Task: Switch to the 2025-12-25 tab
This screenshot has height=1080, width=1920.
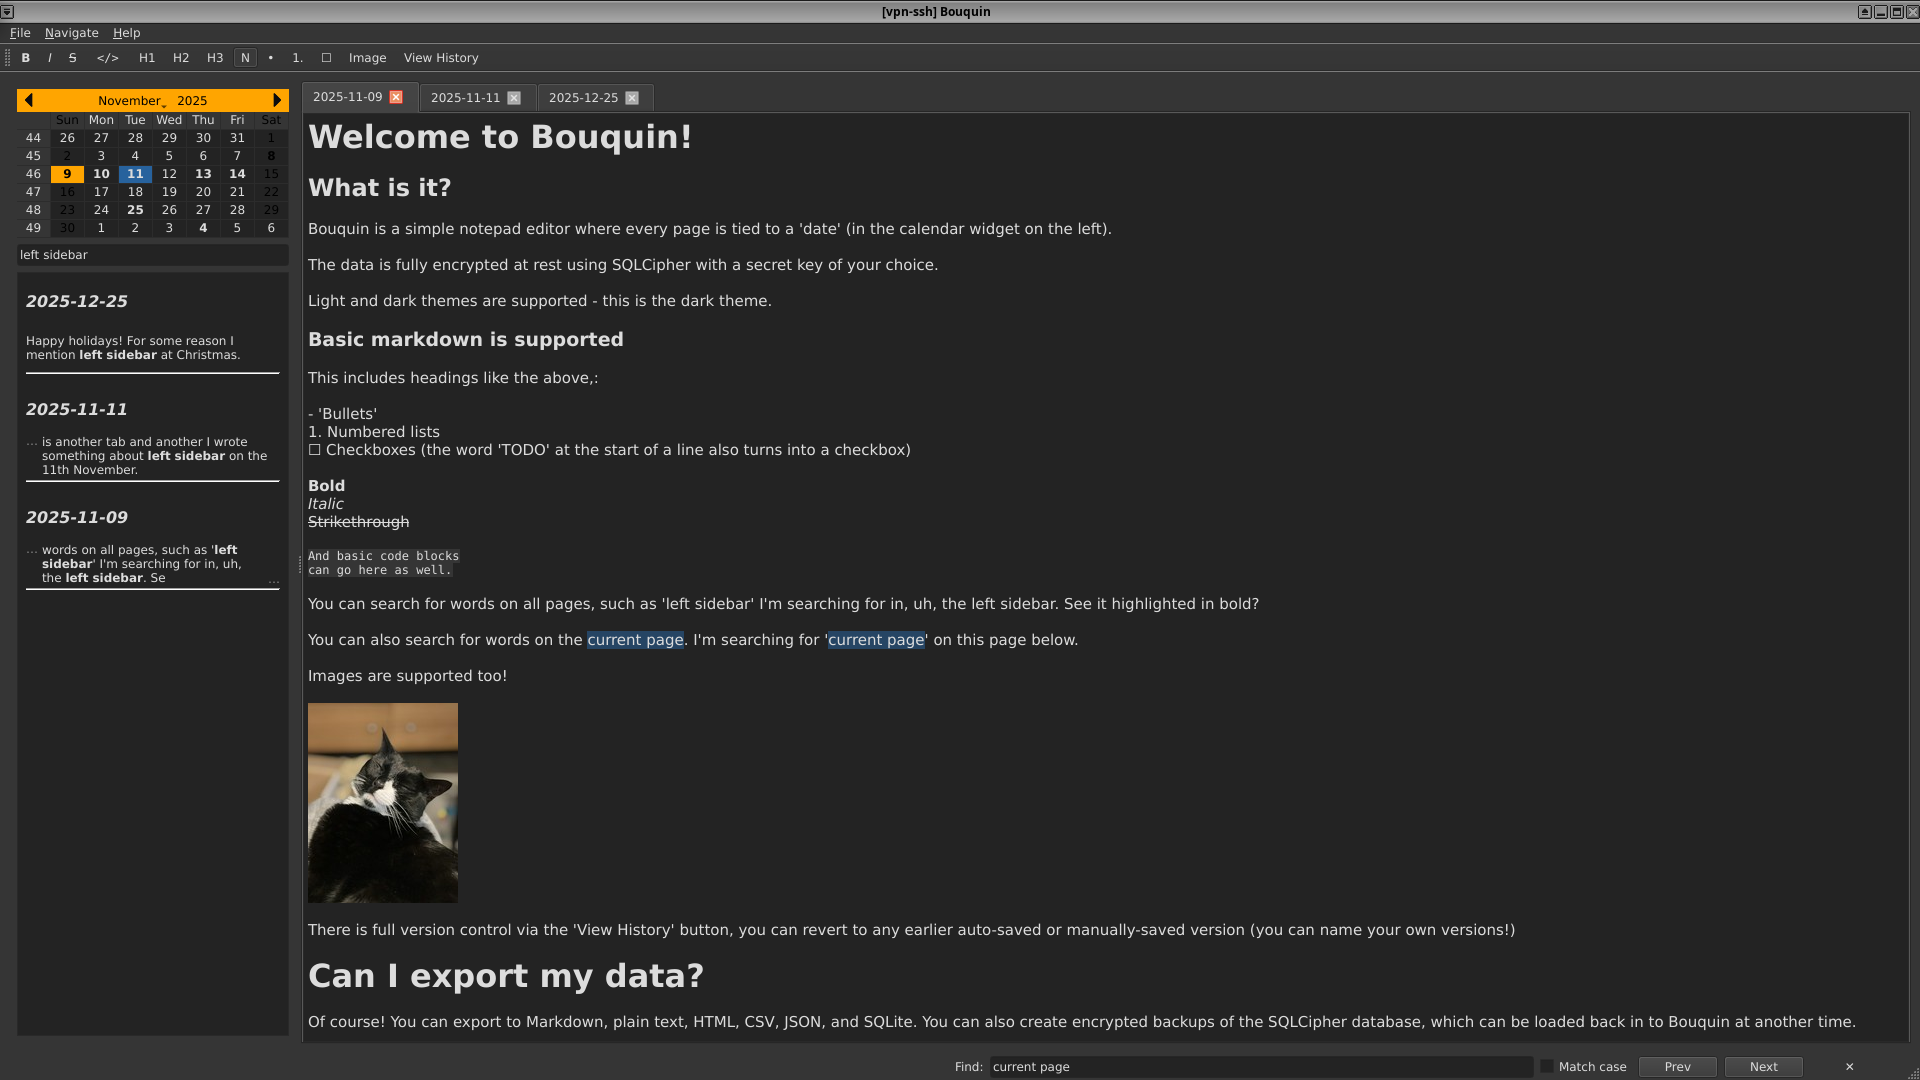Action: pyautogui.click(x=583, y=98)
